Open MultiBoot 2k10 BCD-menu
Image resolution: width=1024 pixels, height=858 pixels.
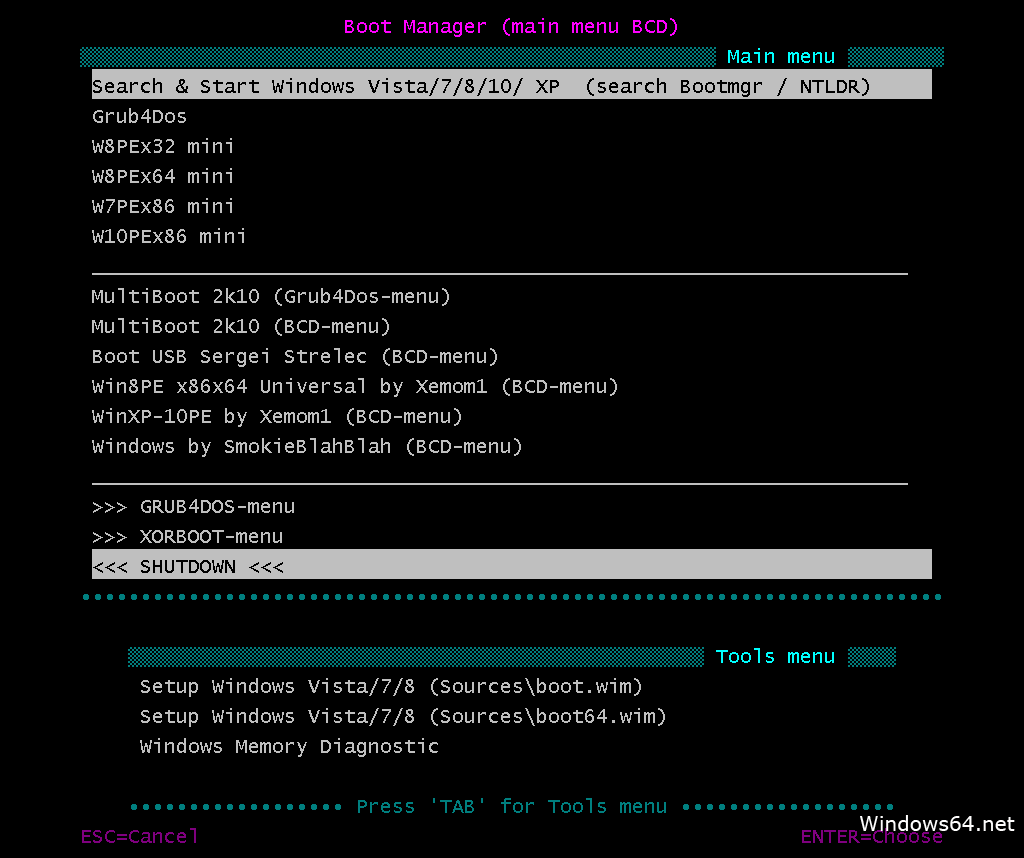point(240,326)
